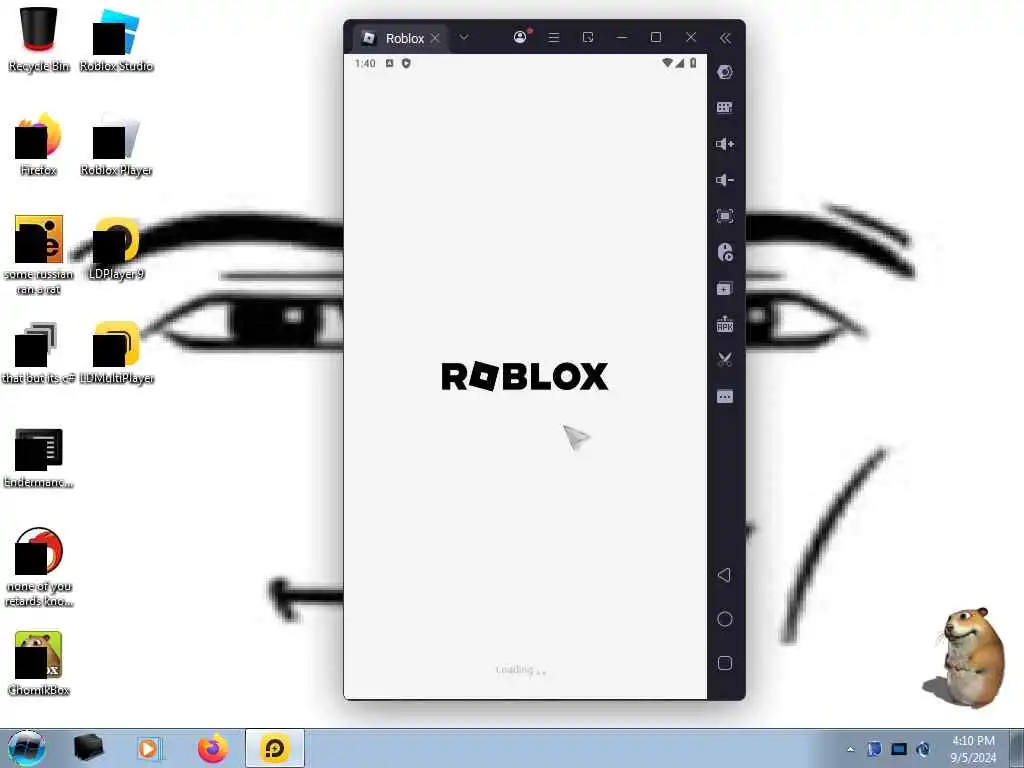Click LDPlayer taskbar button
1024x768 pixels.
pos(275,748)
